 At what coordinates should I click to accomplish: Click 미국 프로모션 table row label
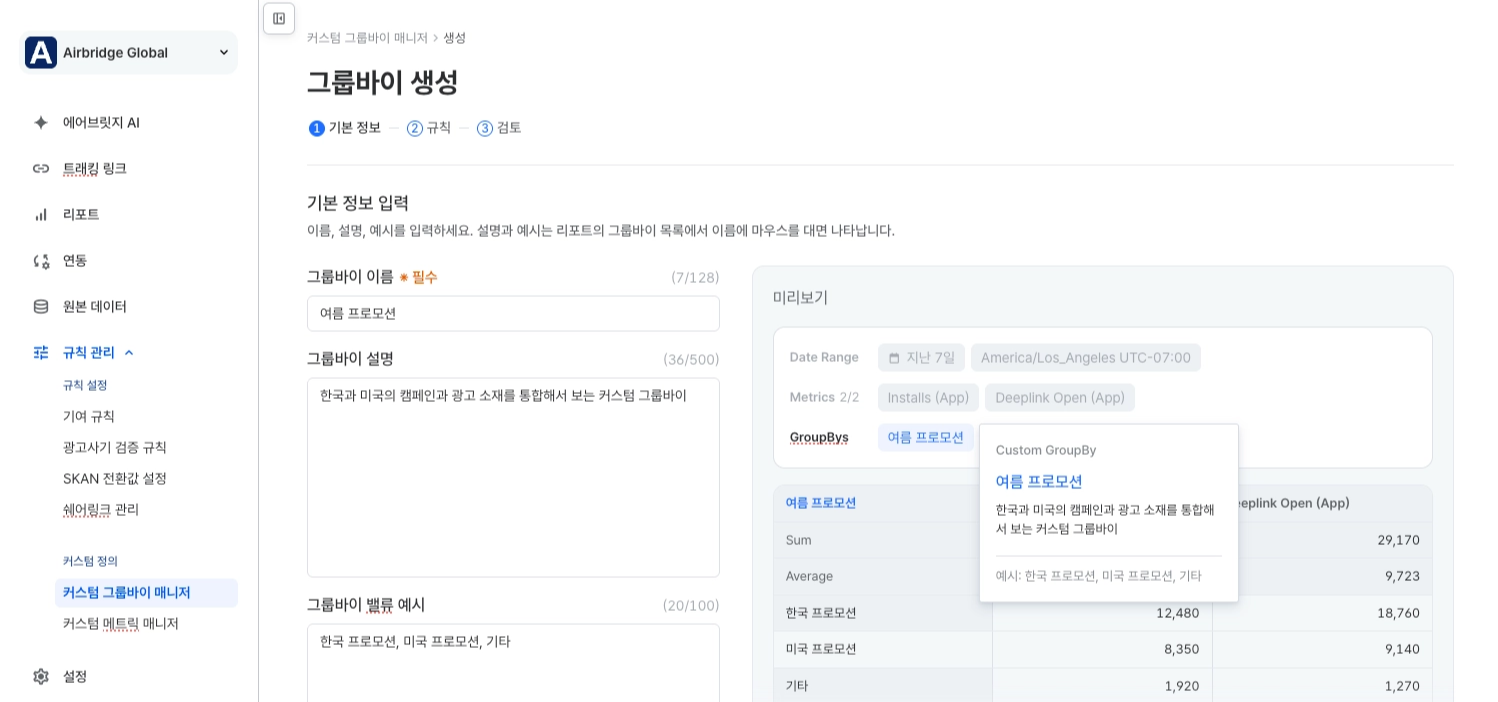coord(821,648)
